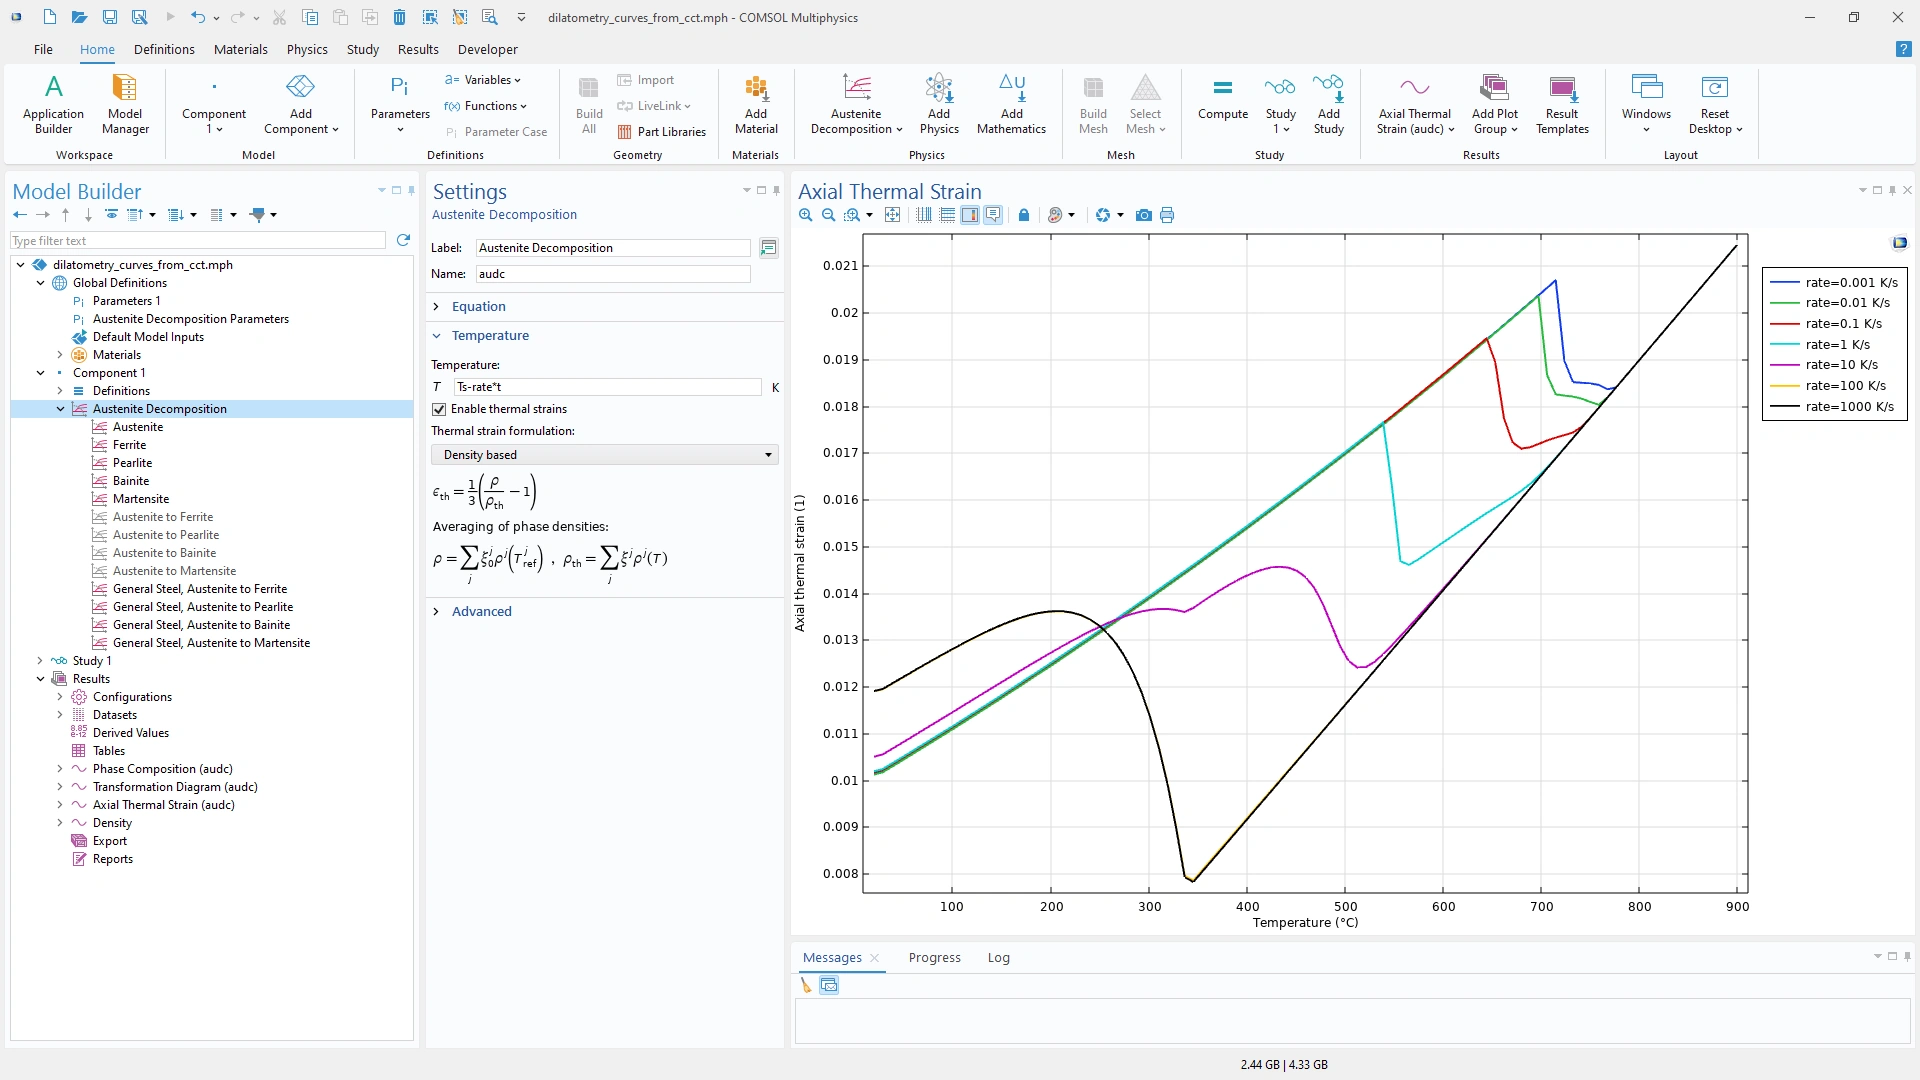Expand the Equation section
Screen dimensions: 1920x1080
pyautogui.click(x=478, y=307)
